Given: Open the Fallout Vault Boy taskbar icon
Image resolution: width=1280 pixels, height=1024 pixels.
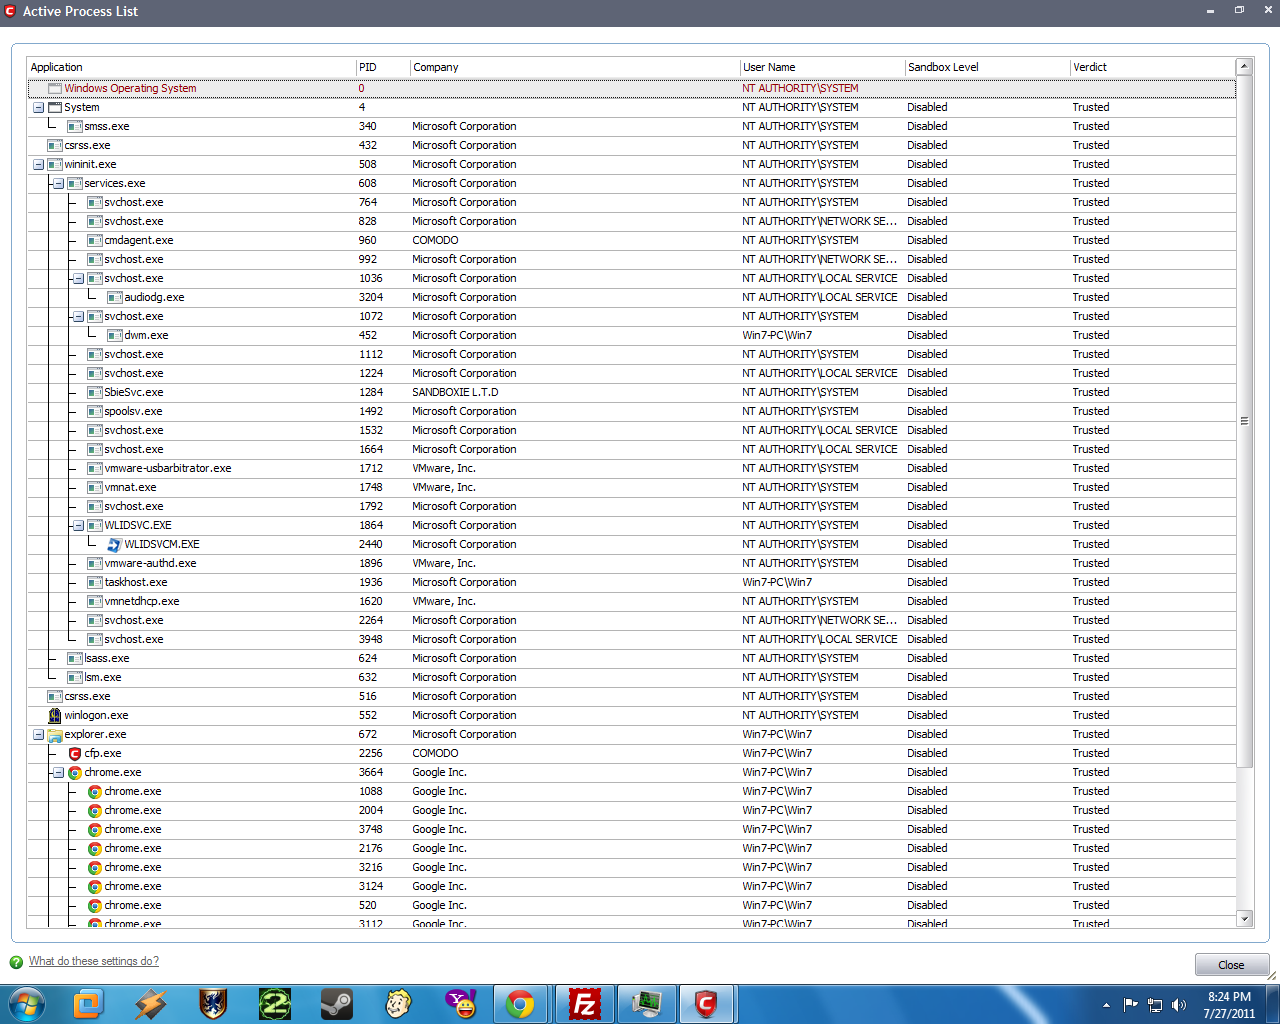Looking at the screenshot, I should [399, 1004].
